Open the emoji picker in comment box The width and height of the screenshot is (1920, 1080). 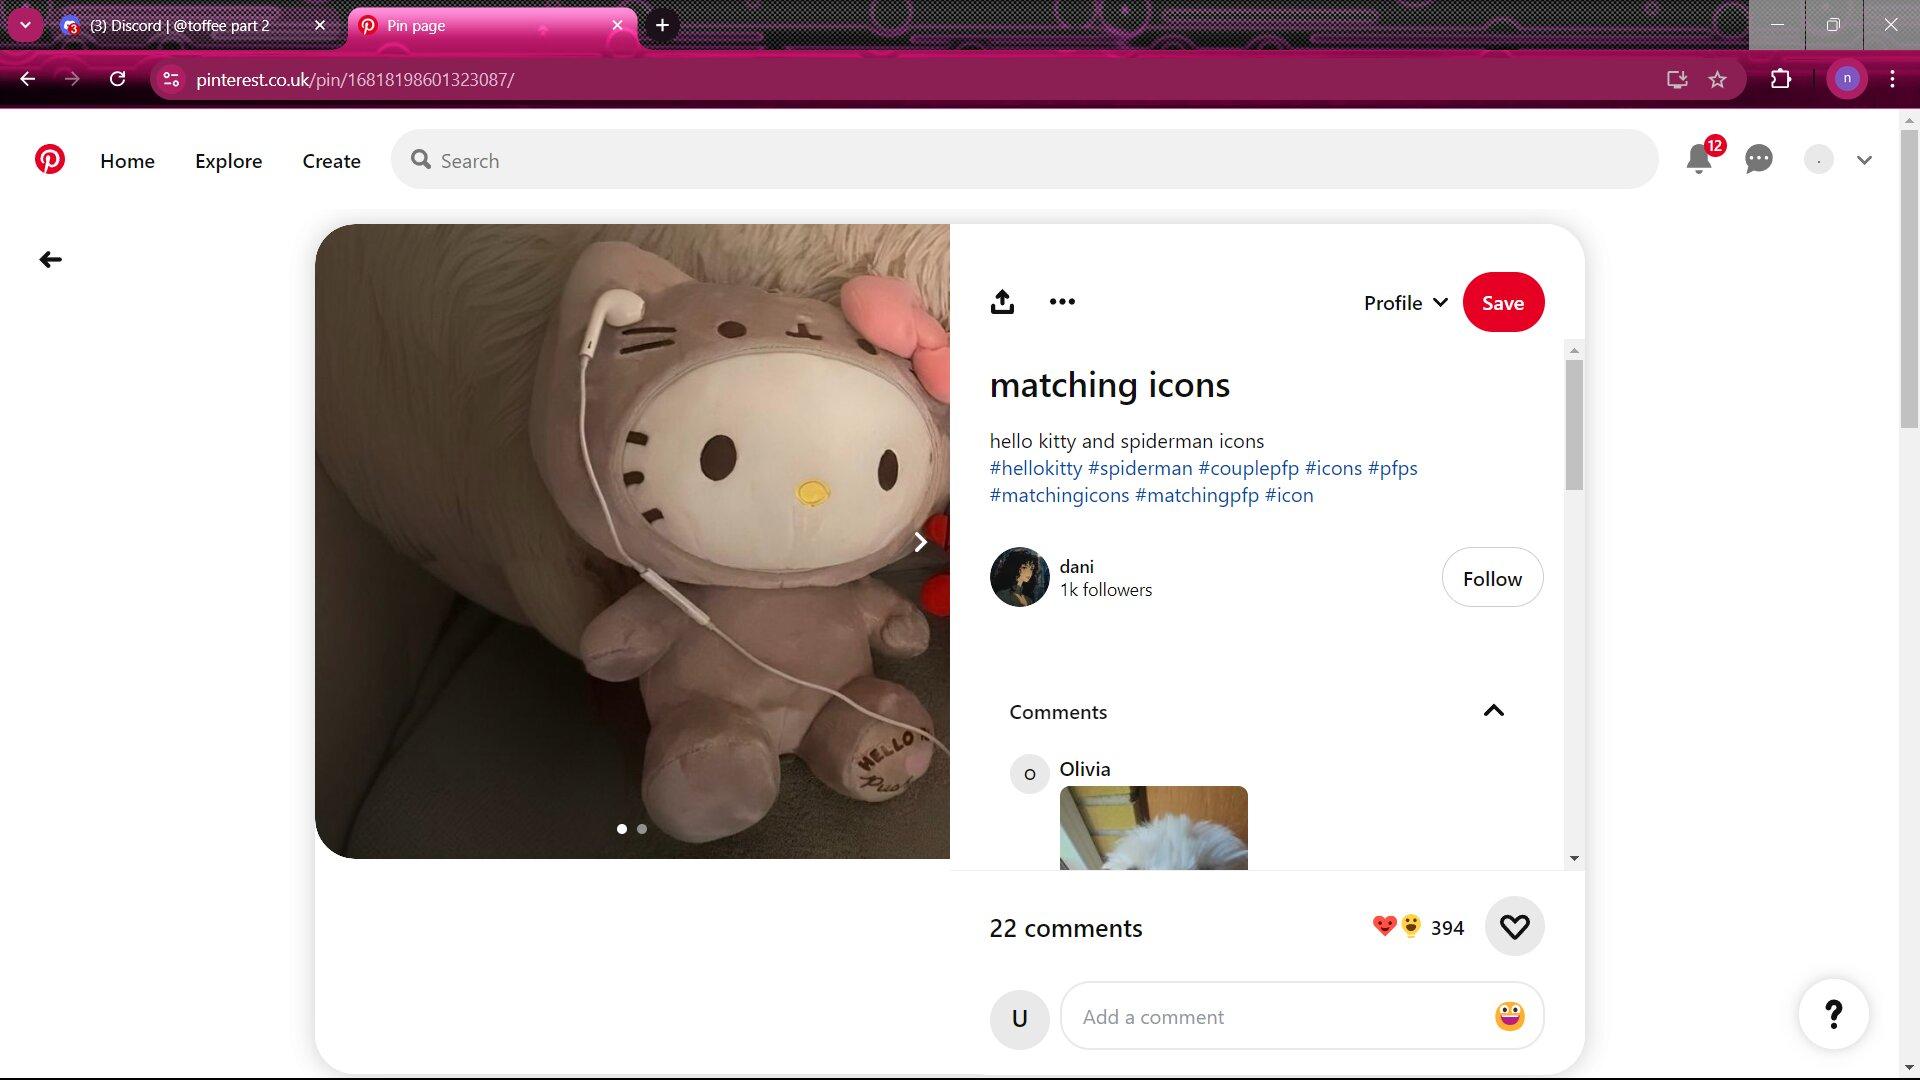coord(1509,1016)
